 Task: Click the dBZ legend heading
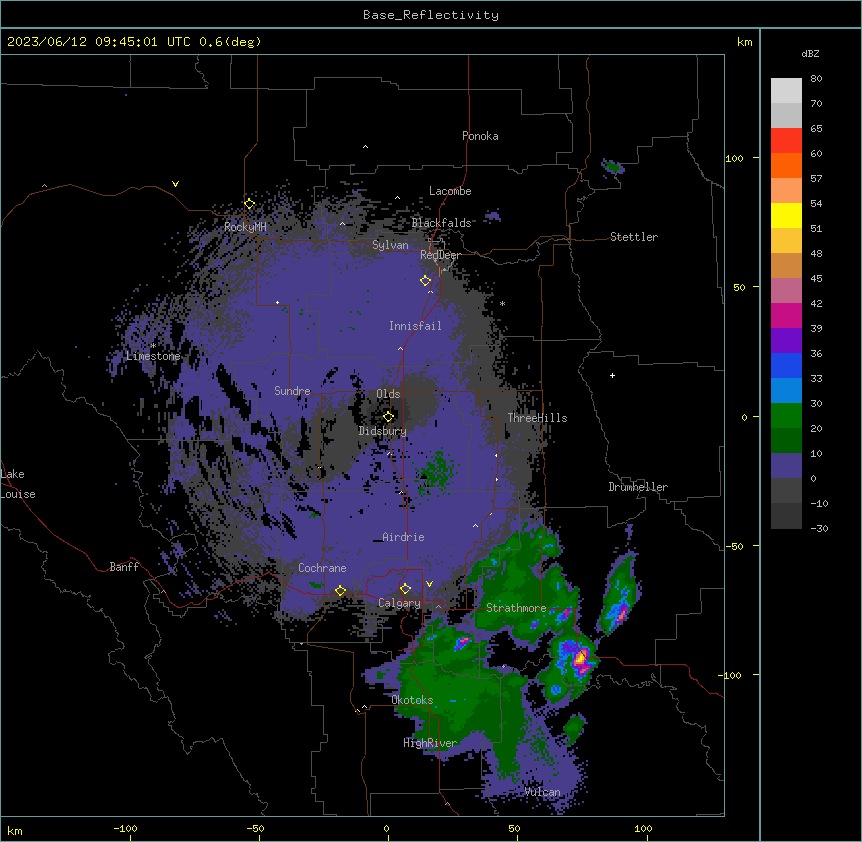click(x=810, y=54)
